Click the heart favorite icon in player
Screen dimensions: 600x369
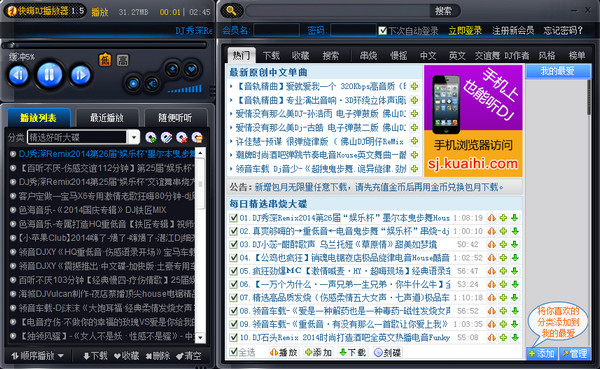coord(191,69)
